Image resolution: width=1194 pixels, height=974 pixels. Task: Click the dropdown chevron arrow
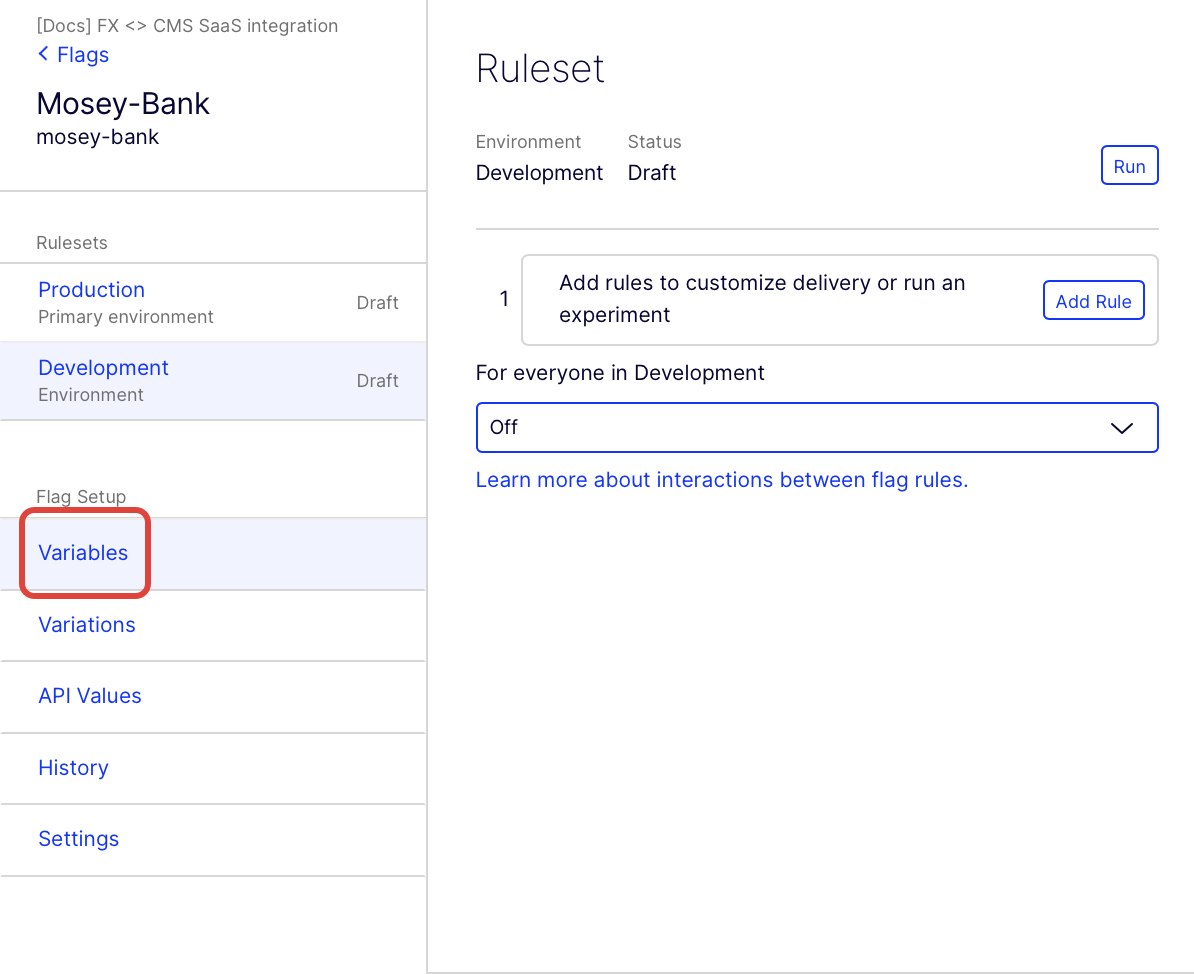(1122, 428)
